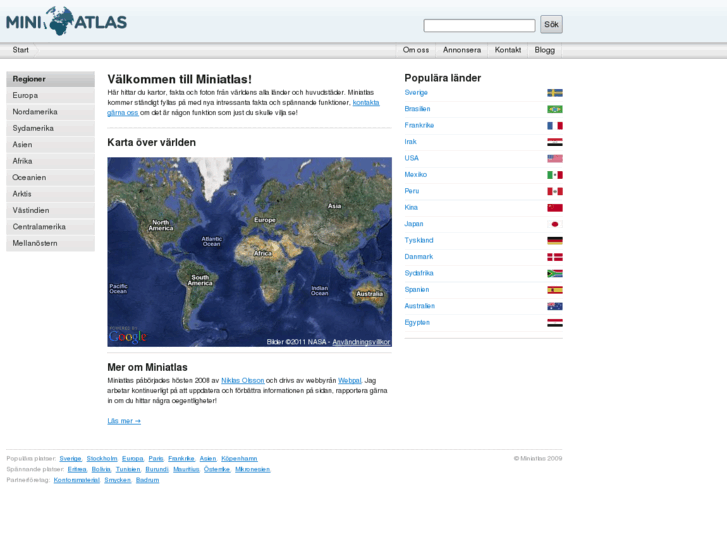Open the Niklas Olsson link
The width and height of the screenshot is (727, 545).
242,380
